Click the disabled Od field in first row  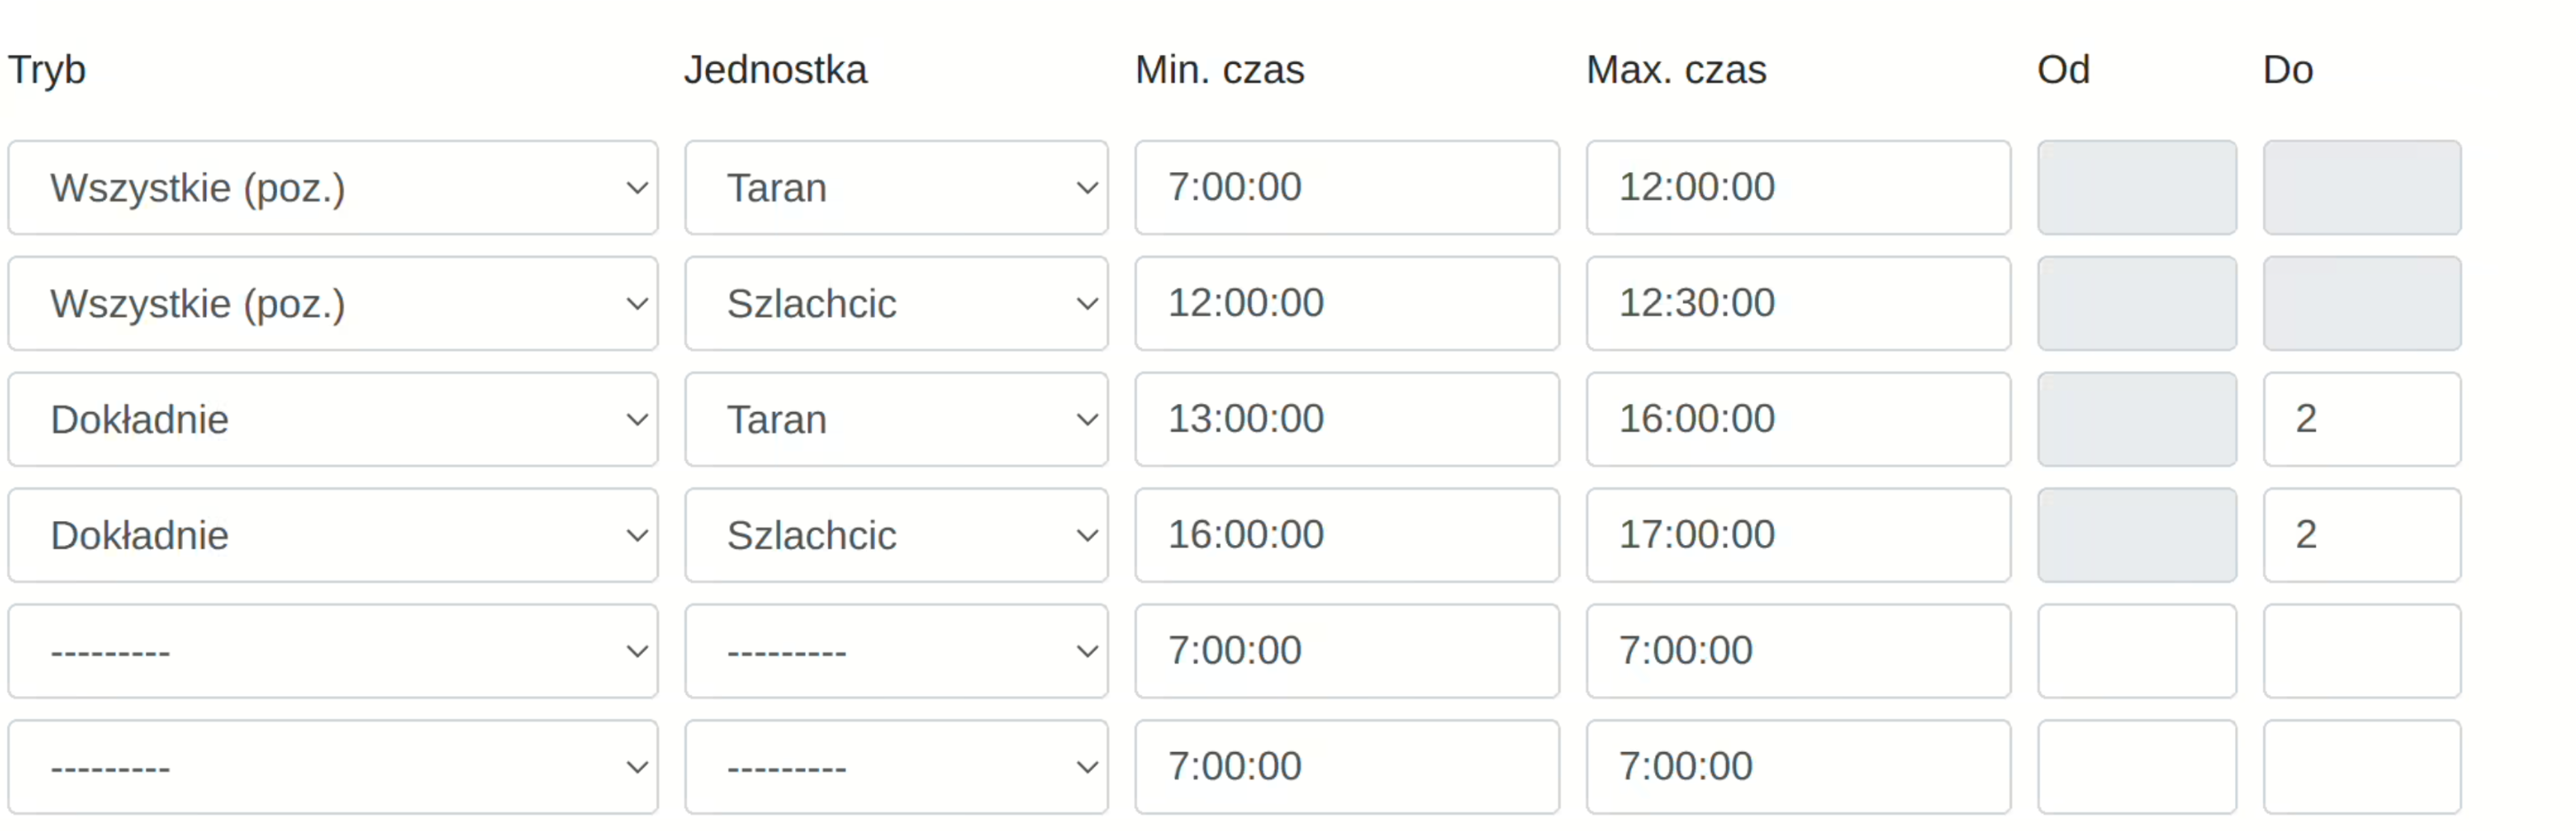click(2137, 188)
